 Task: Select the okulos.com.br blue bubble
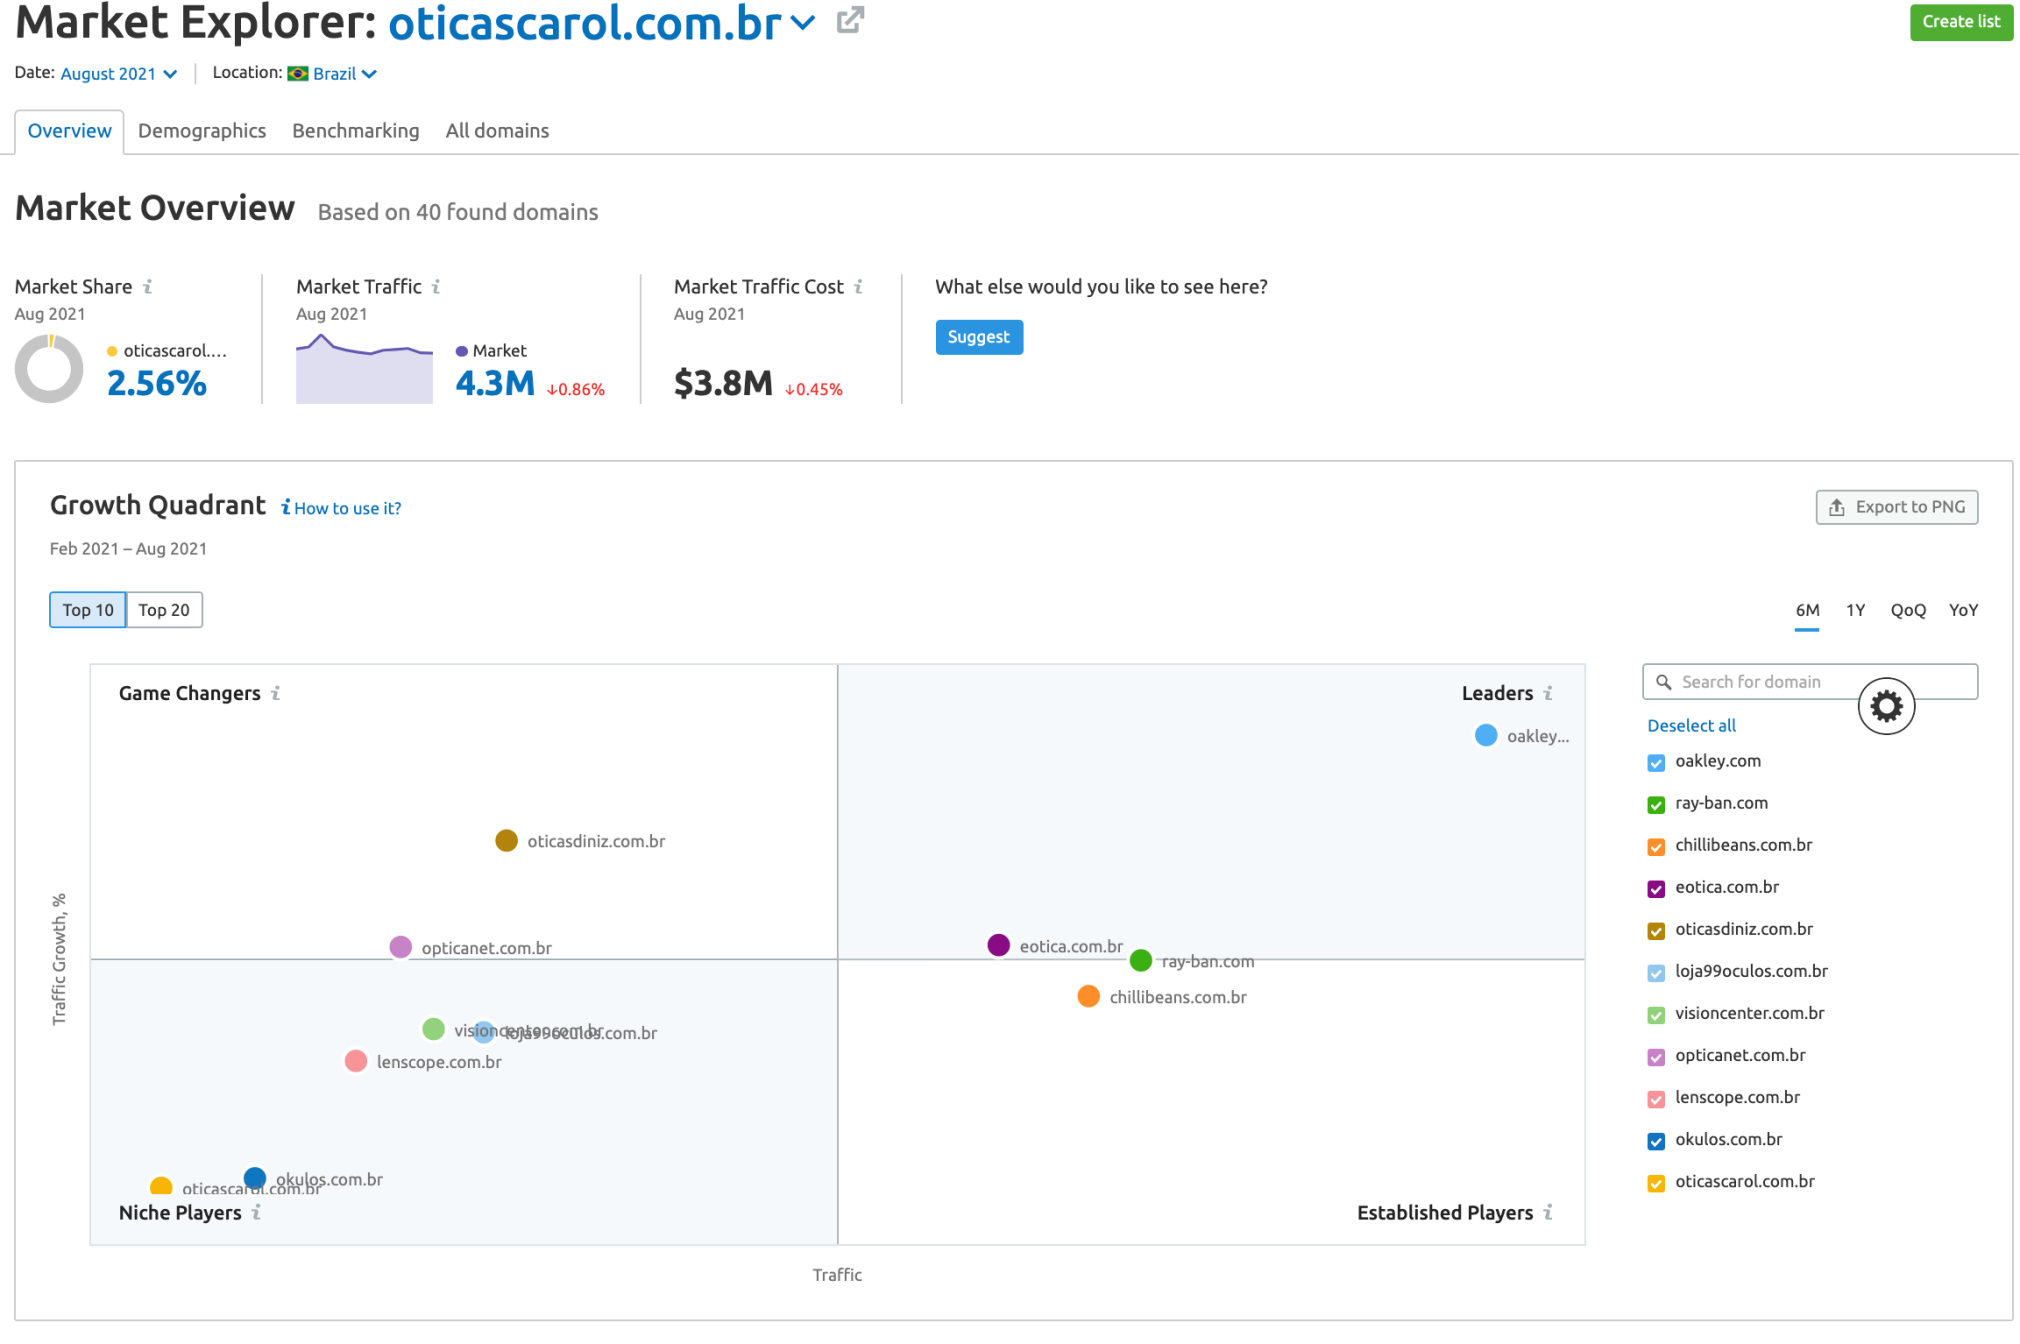pyautogui.click(x=255, y=1177)
